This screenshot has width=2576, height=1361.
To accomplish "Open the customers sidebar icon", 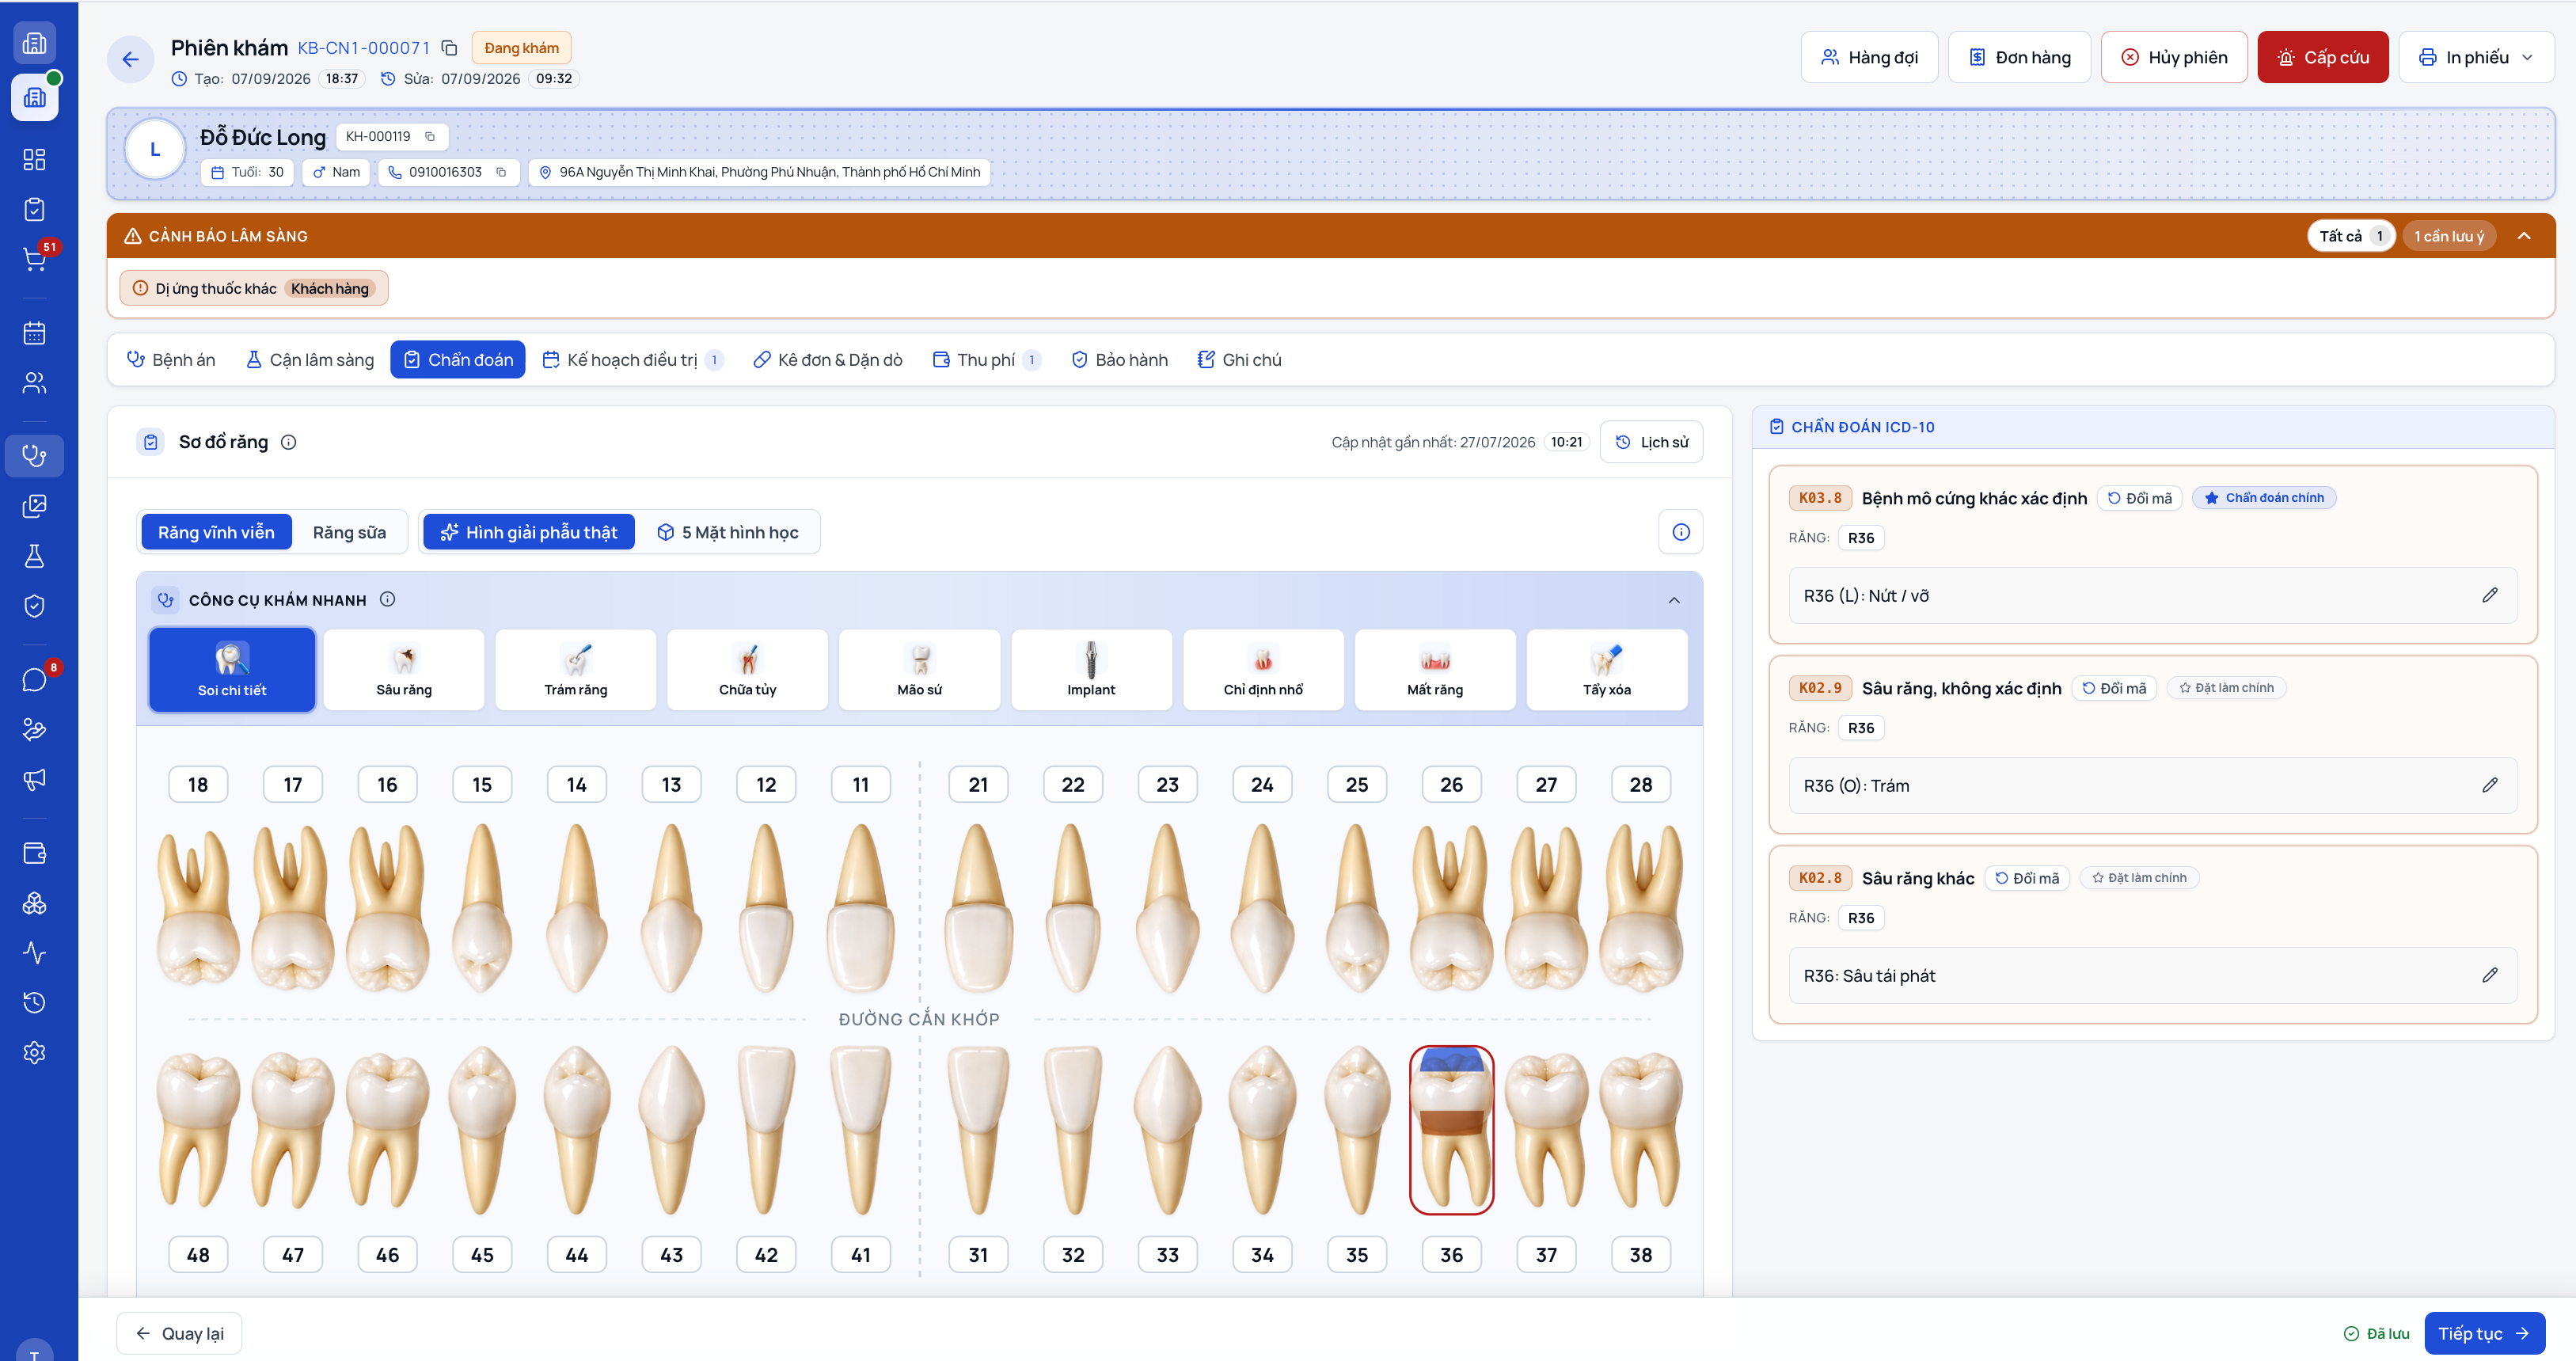I will (x=35, y=383).
